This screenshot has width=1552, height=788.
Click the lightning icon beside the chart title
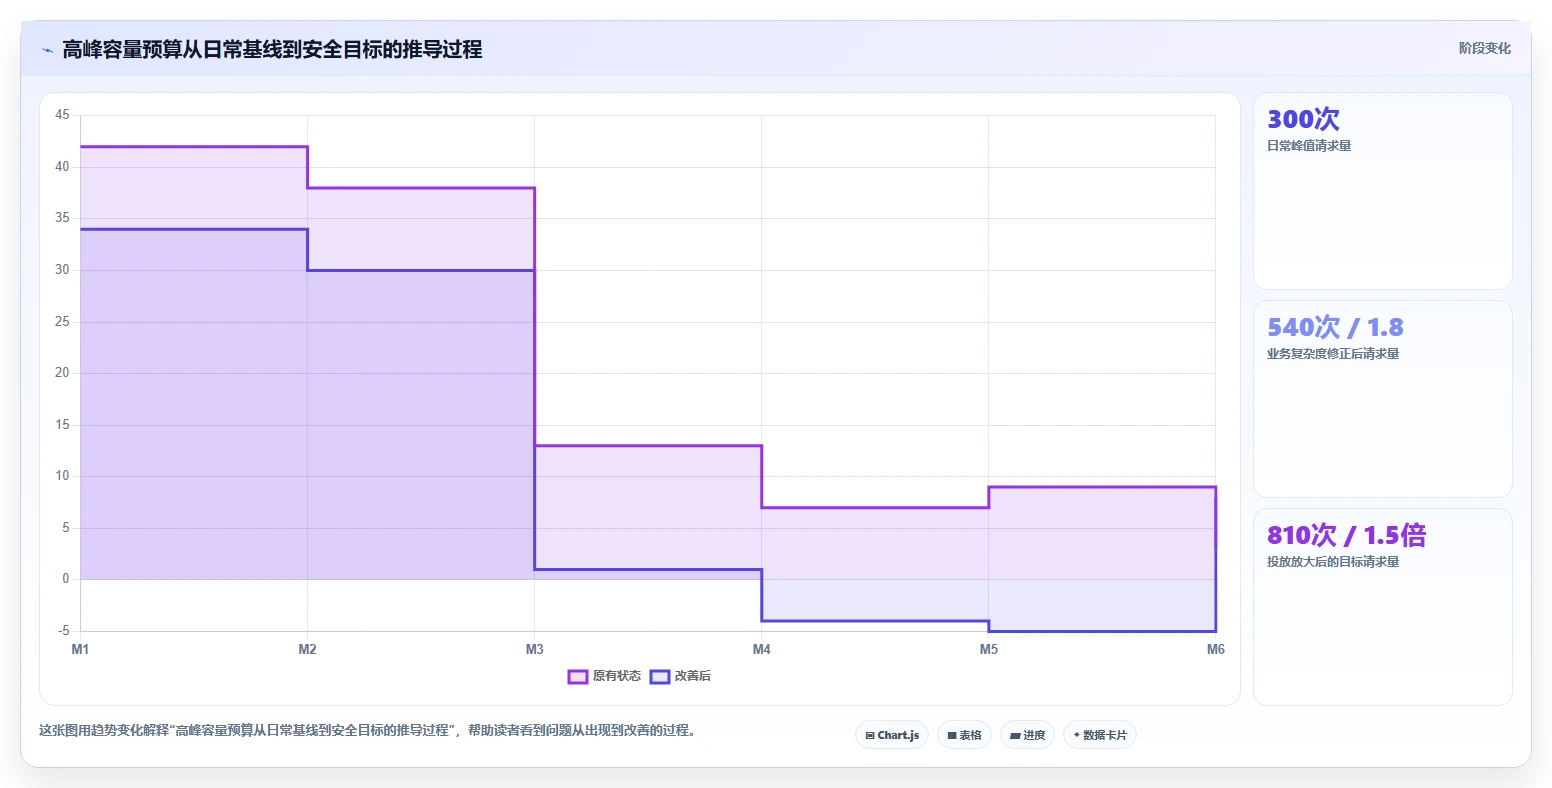(47, 50)
